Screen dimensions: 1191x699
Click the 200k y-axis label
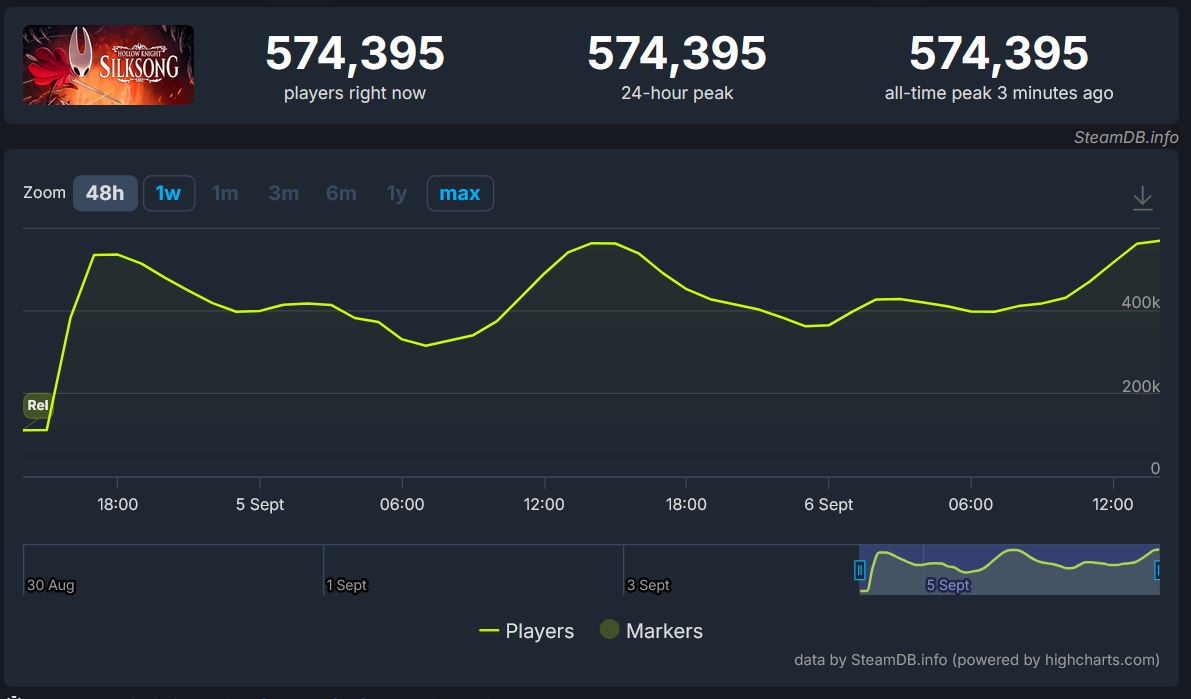[x=1141, y=386]
